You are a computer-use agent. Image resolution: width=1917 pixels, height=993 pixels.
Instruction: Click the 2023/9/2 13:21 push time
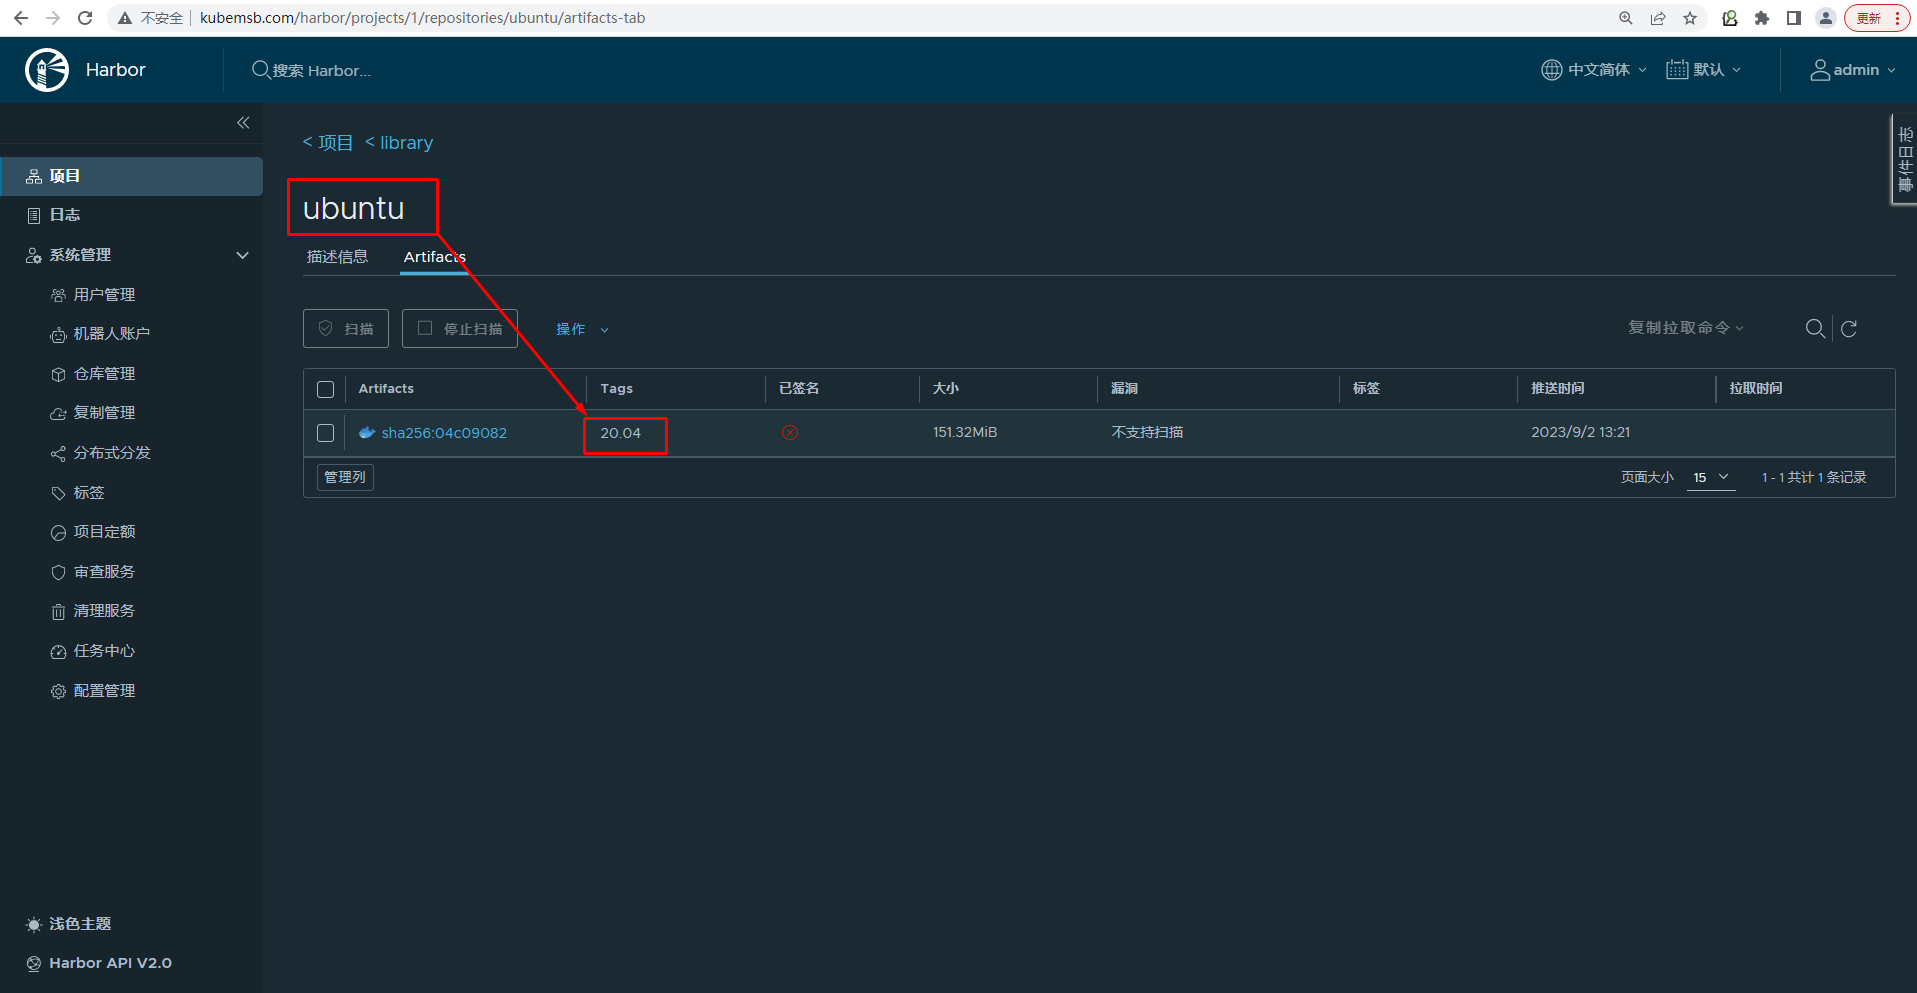[x=1580, y=433]
